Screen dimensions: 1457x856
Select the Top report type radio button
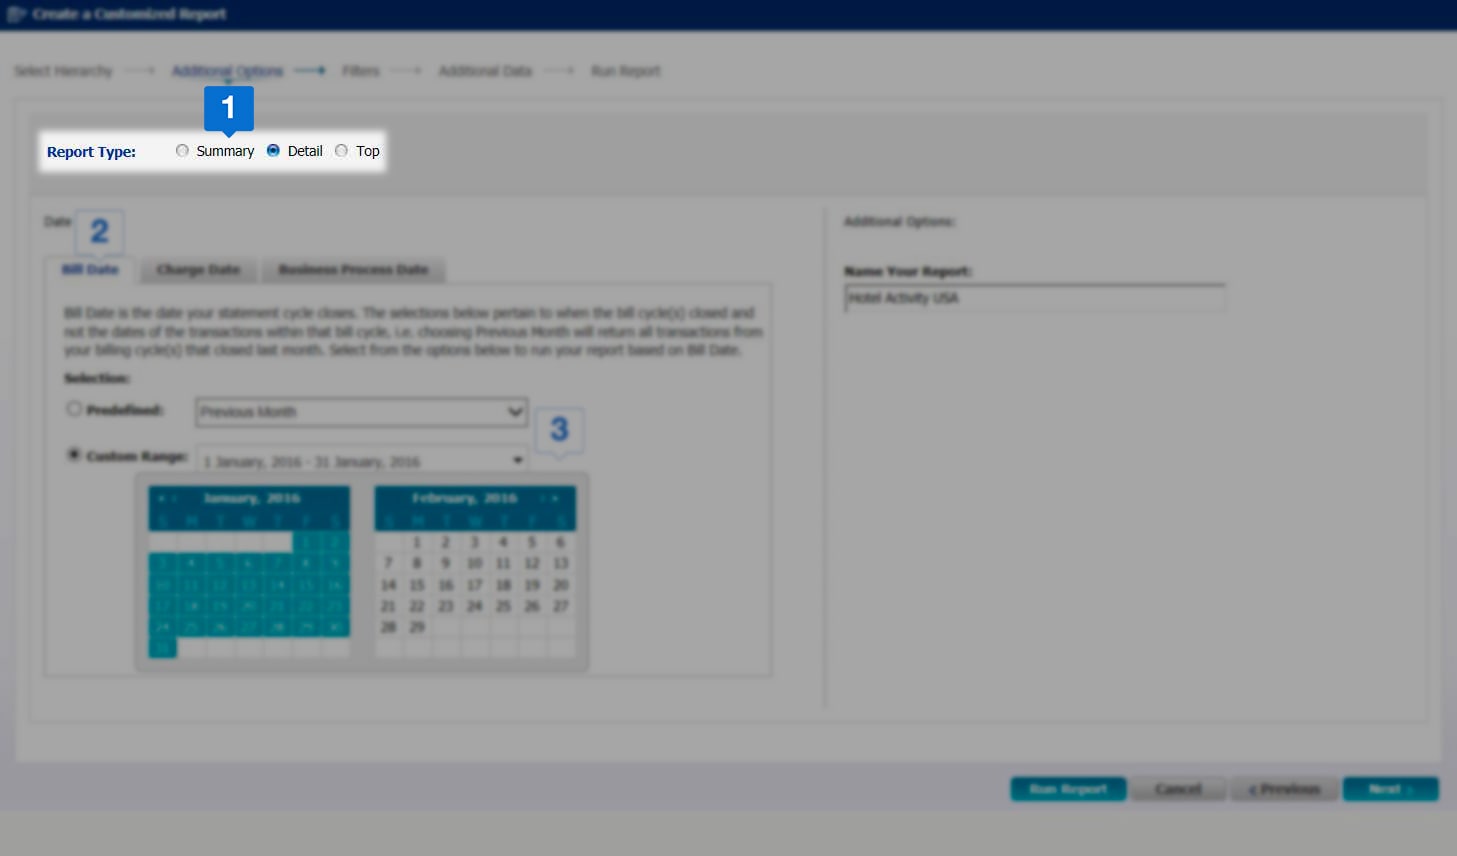342,151
